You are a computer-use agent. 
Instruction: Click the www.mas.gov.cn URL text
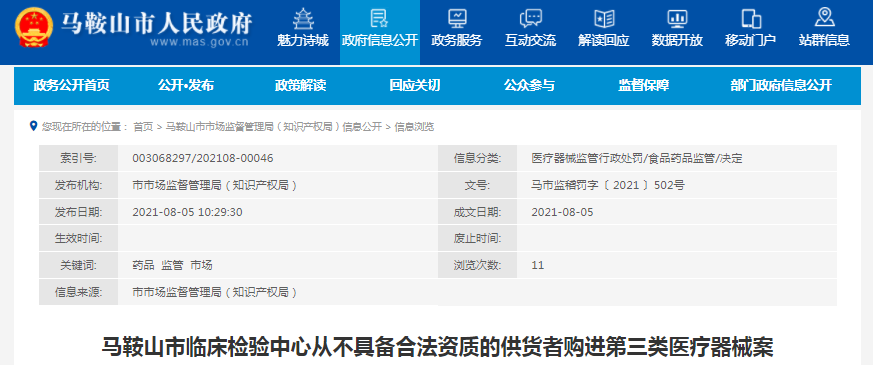199,42
